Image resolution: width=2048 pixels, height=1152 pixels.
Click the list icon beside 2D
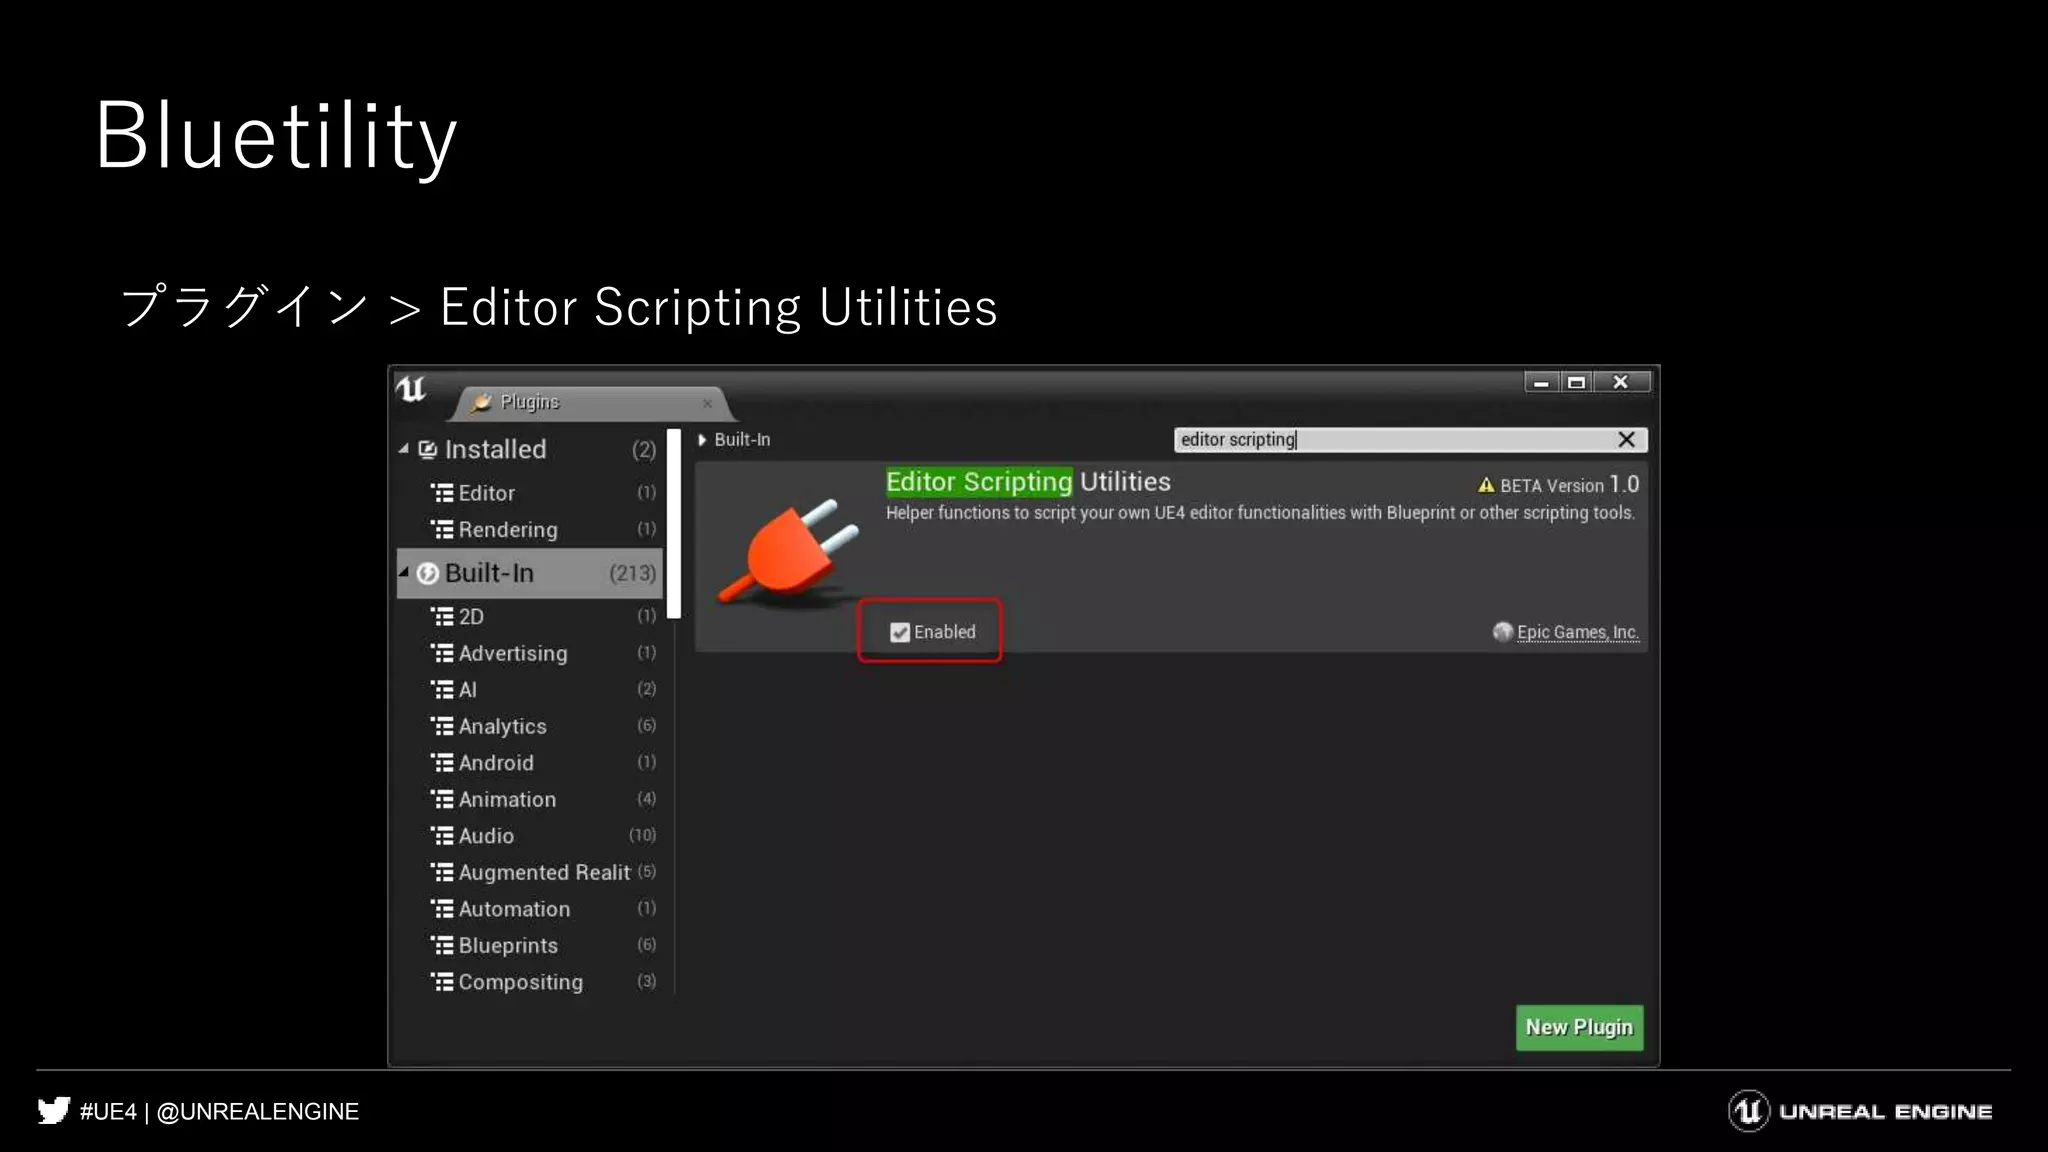pyautogui.click(x=442, y=616)
